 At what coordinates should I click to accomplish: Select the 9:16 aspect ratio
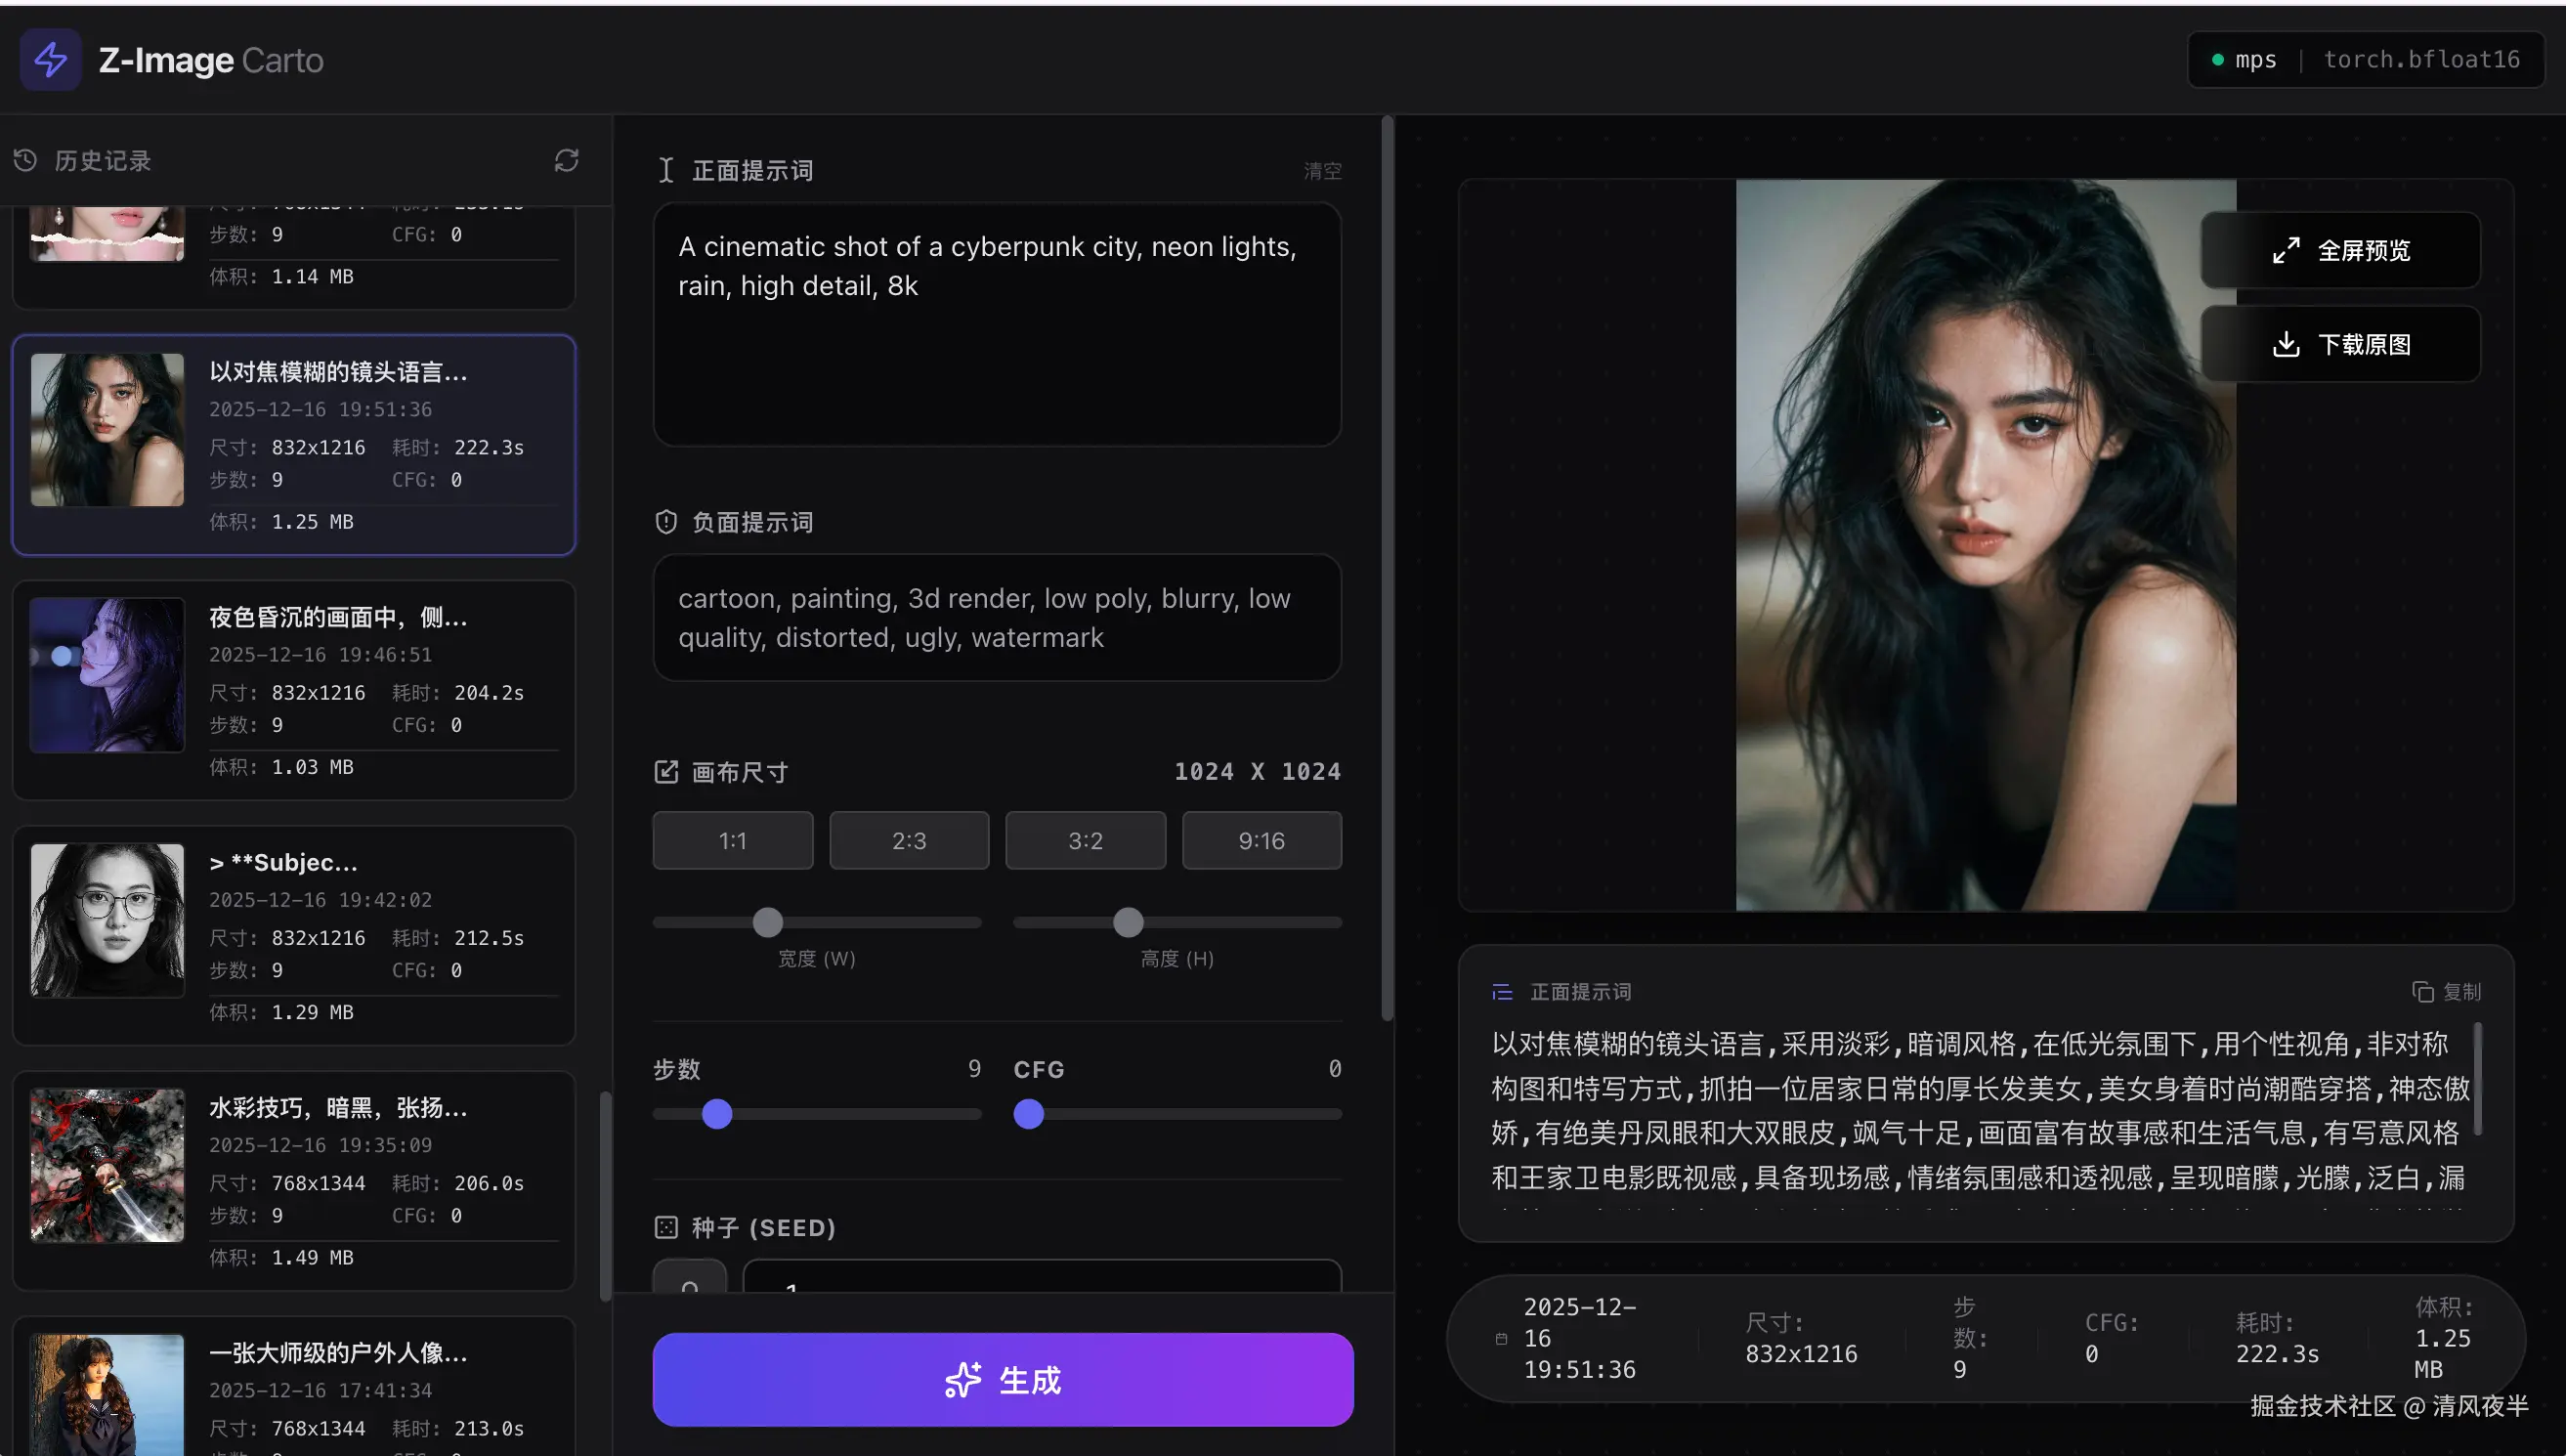(1261, 840)
